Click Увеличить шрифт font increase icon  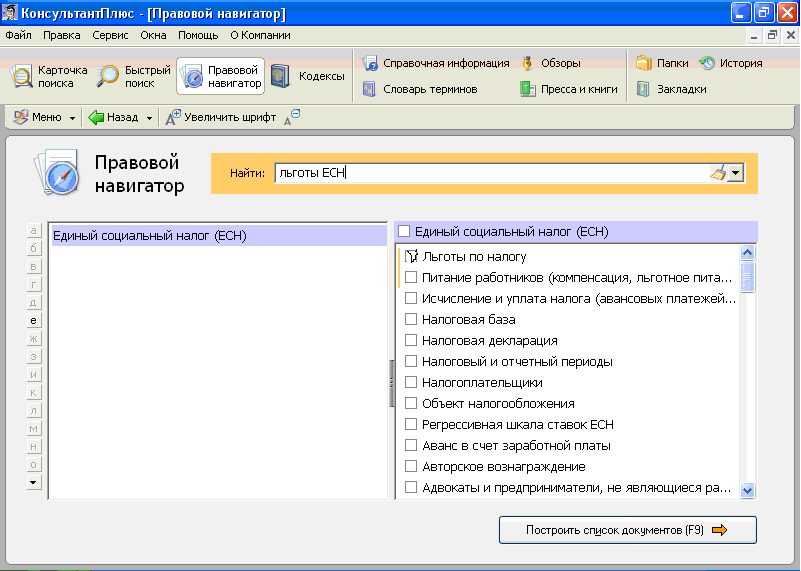click(x=173, y=117)
